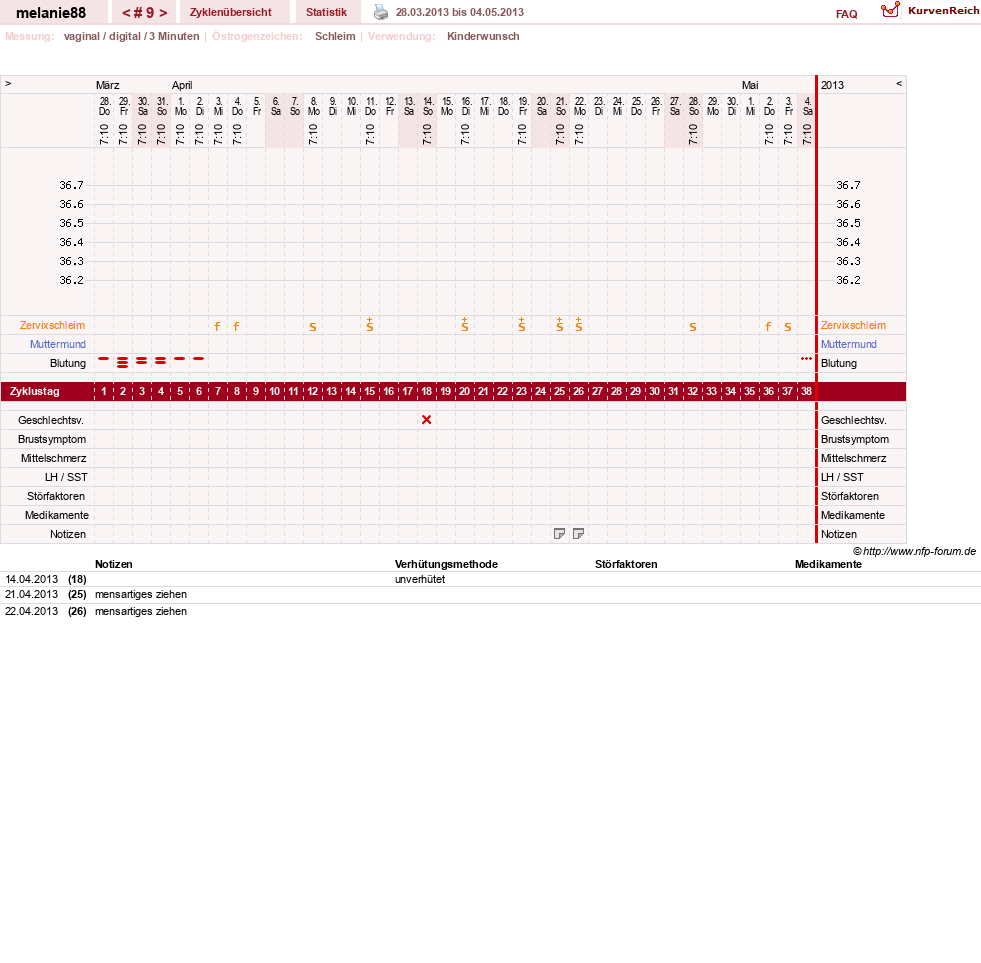
Task: Click the 'unverhütet' entry for 14.04.2013
Action: (x=420, y=579)
